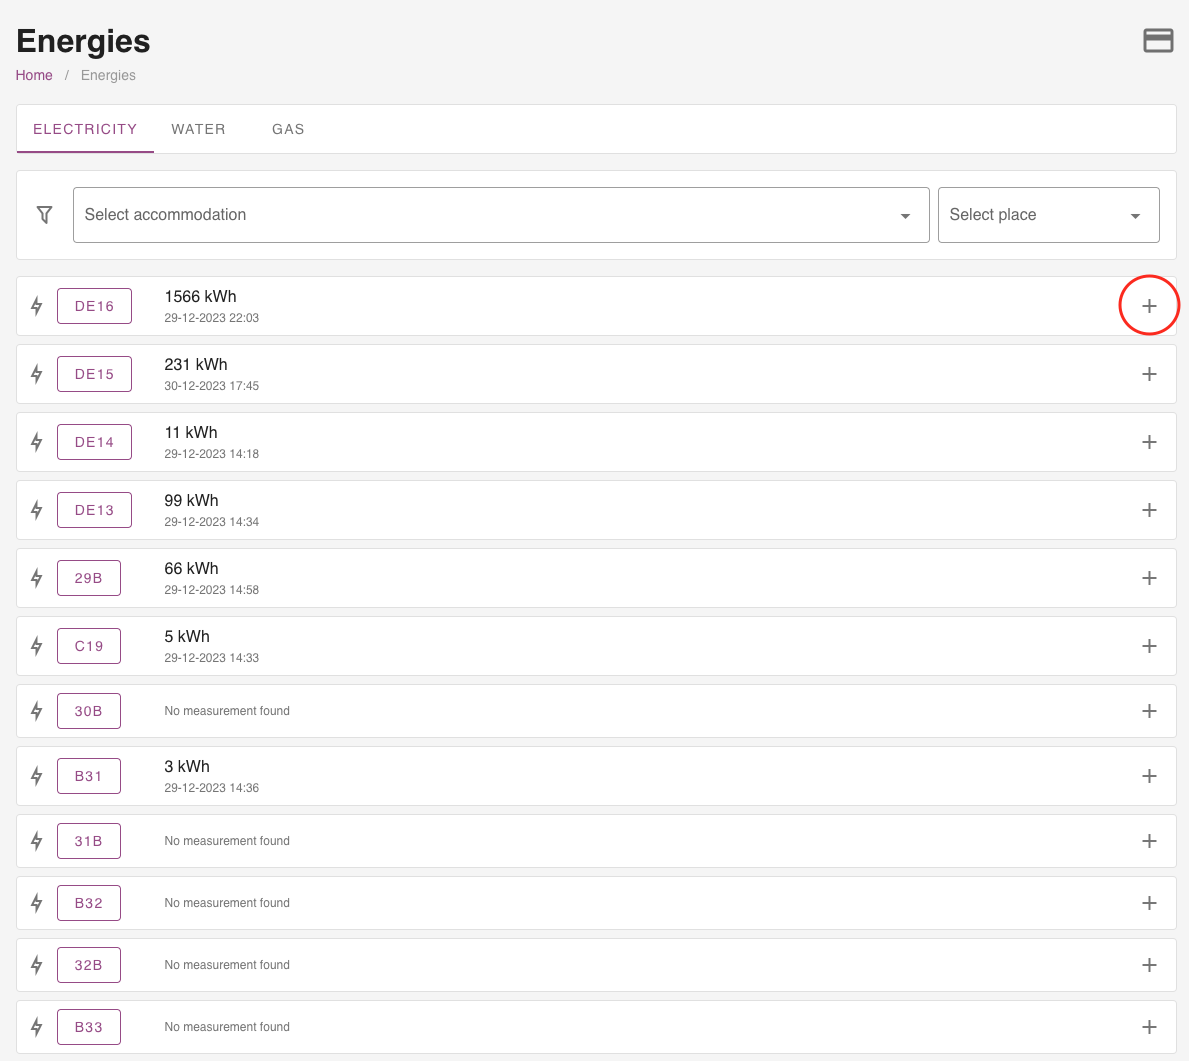
Task: Select the 3 kWh reading
Action: [x=187, y=767]
